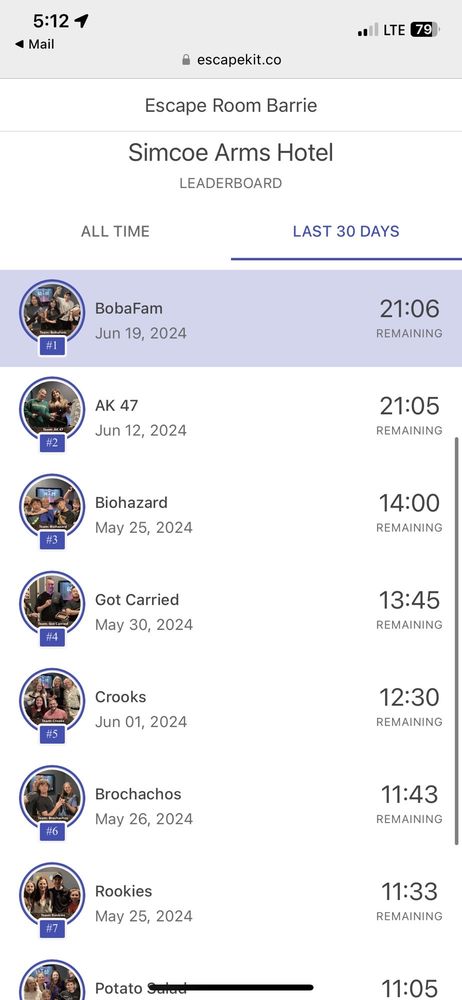Viewport: 462px width, 1000px height.
Task: Open the Escape Room Barrie header link
Action: (x=231, y=105)
